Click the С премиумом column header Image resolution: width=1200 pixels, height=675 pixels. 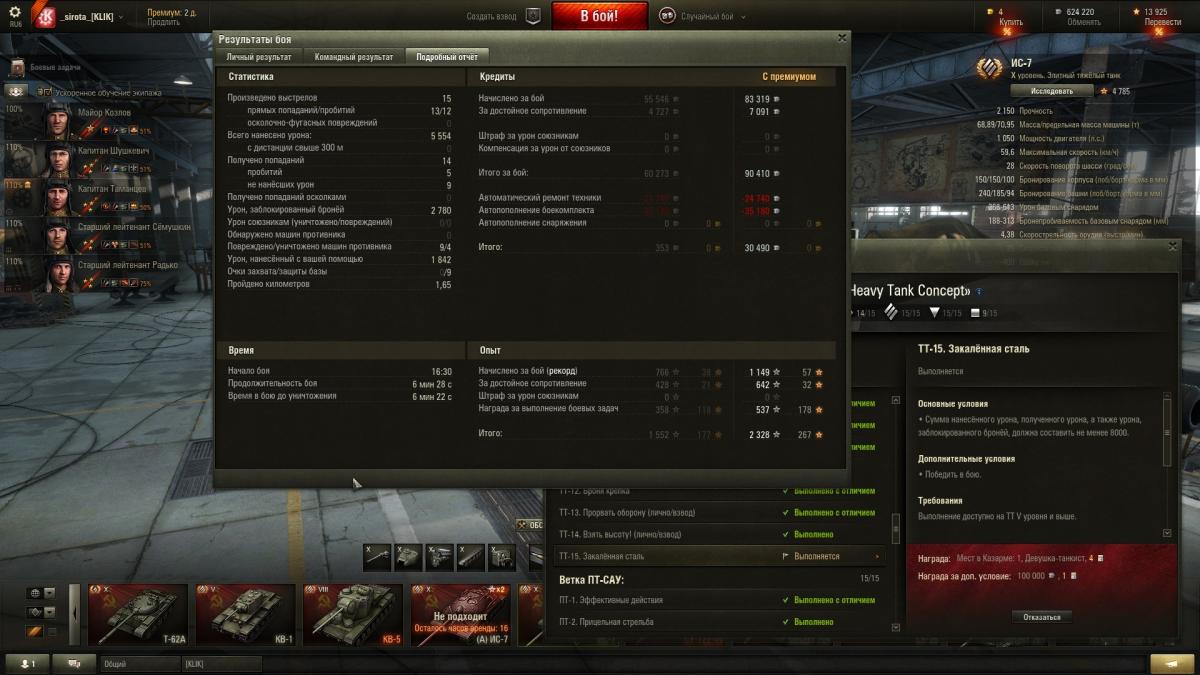point(789,77)
